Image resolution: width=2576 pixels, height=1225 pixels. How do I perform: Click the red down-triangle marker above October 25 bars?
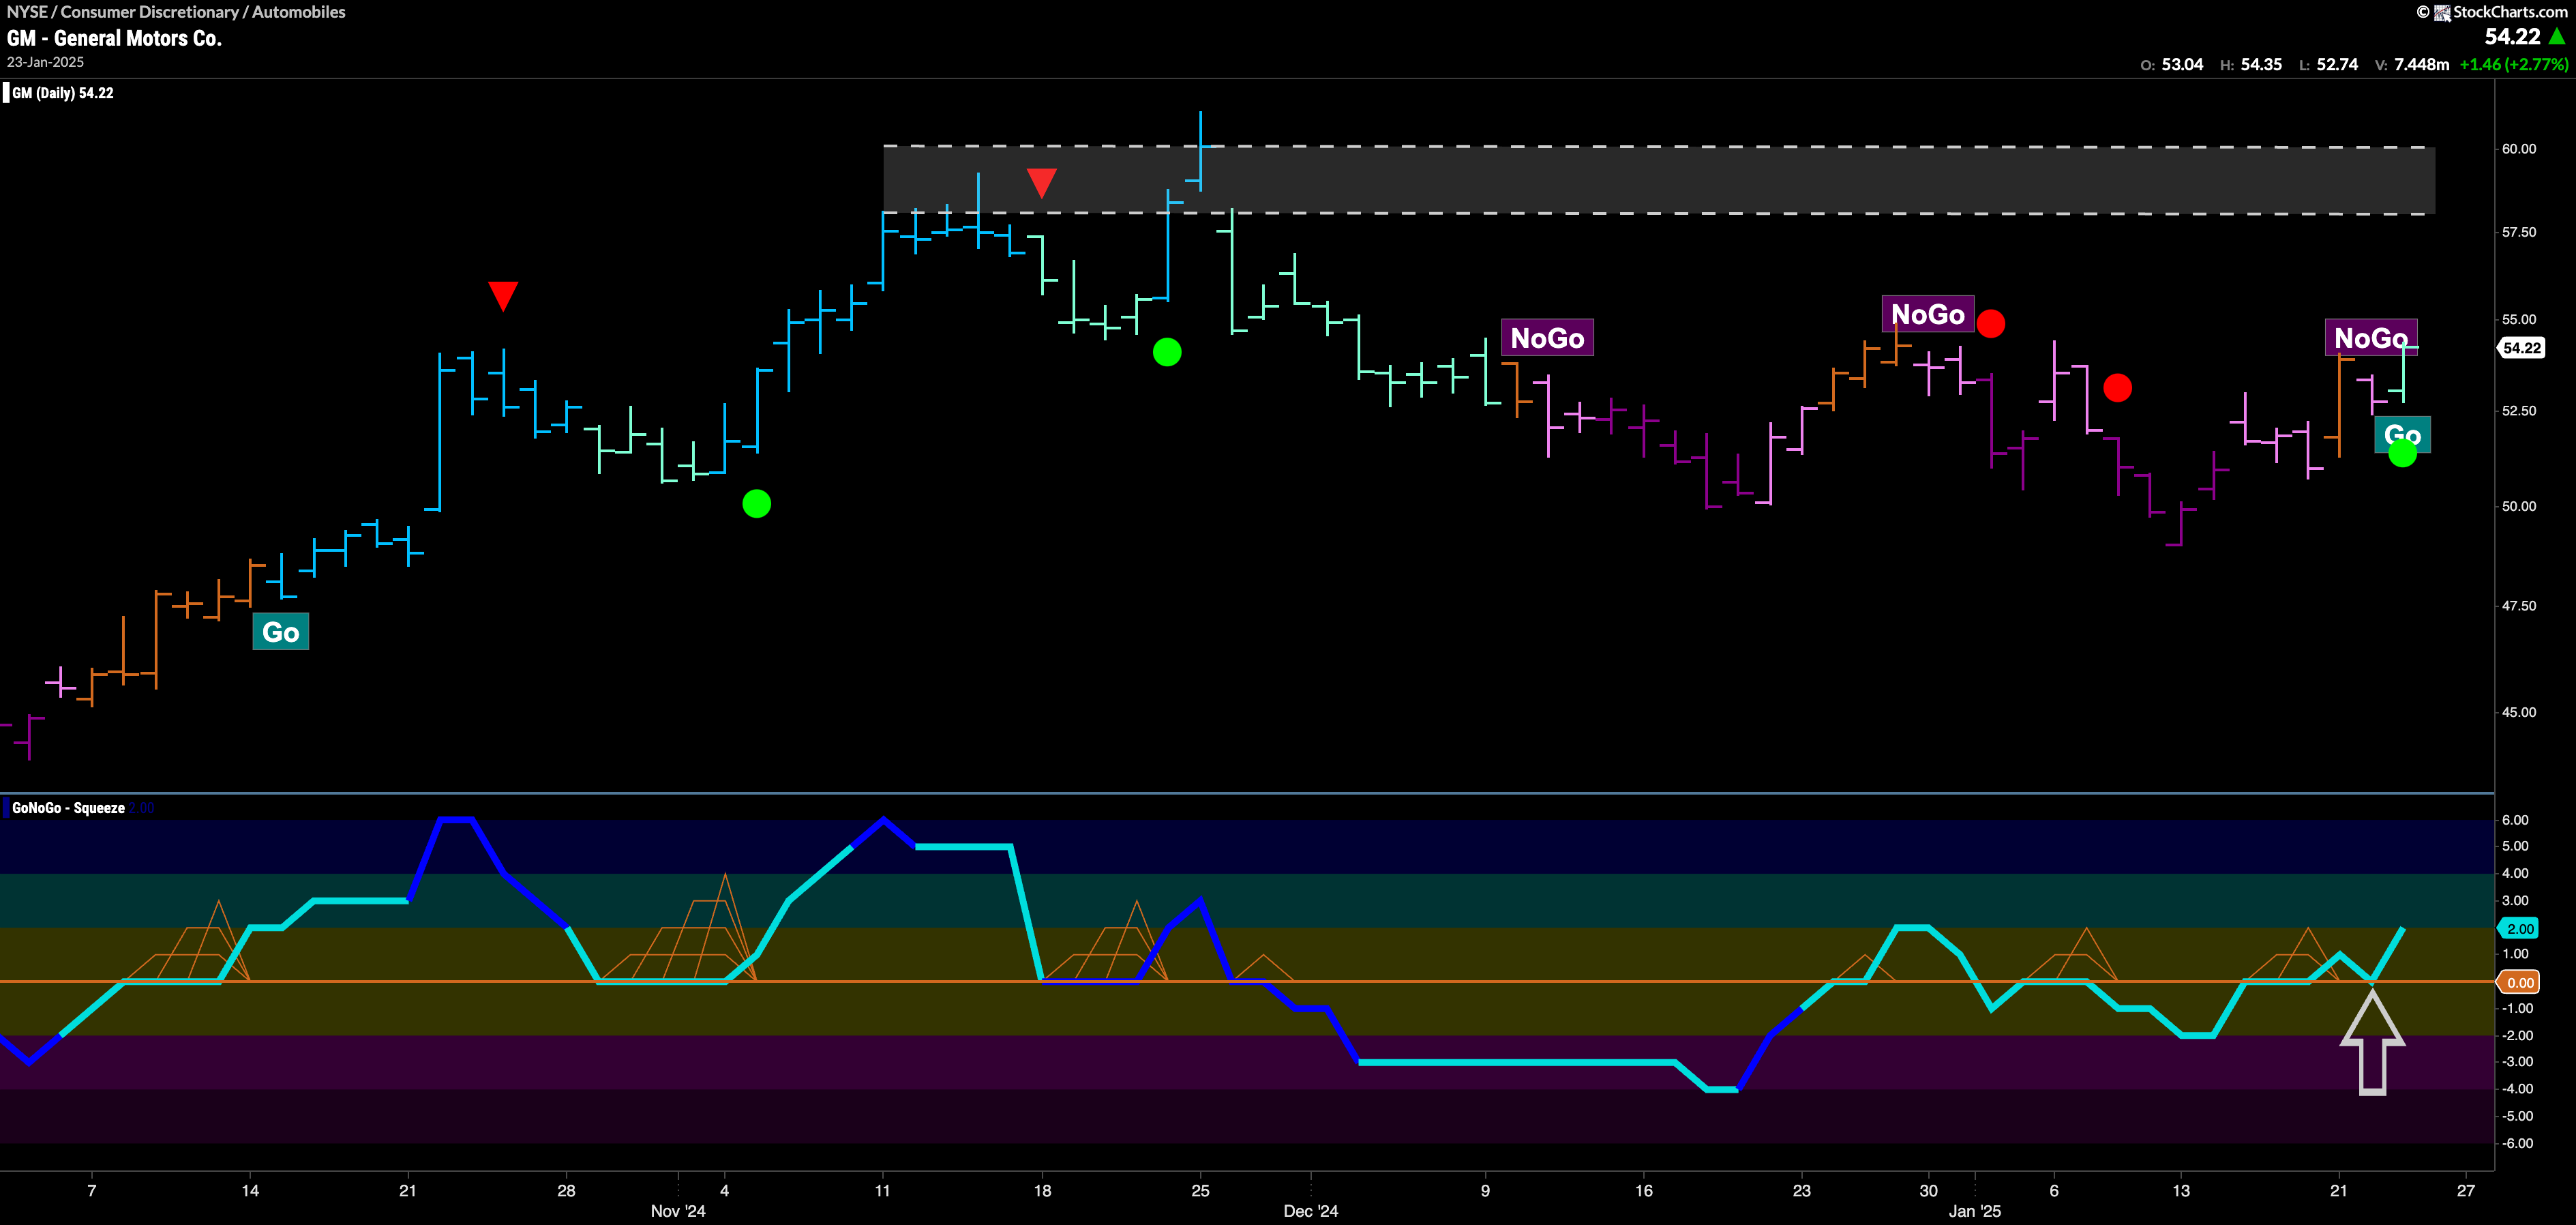503,296
